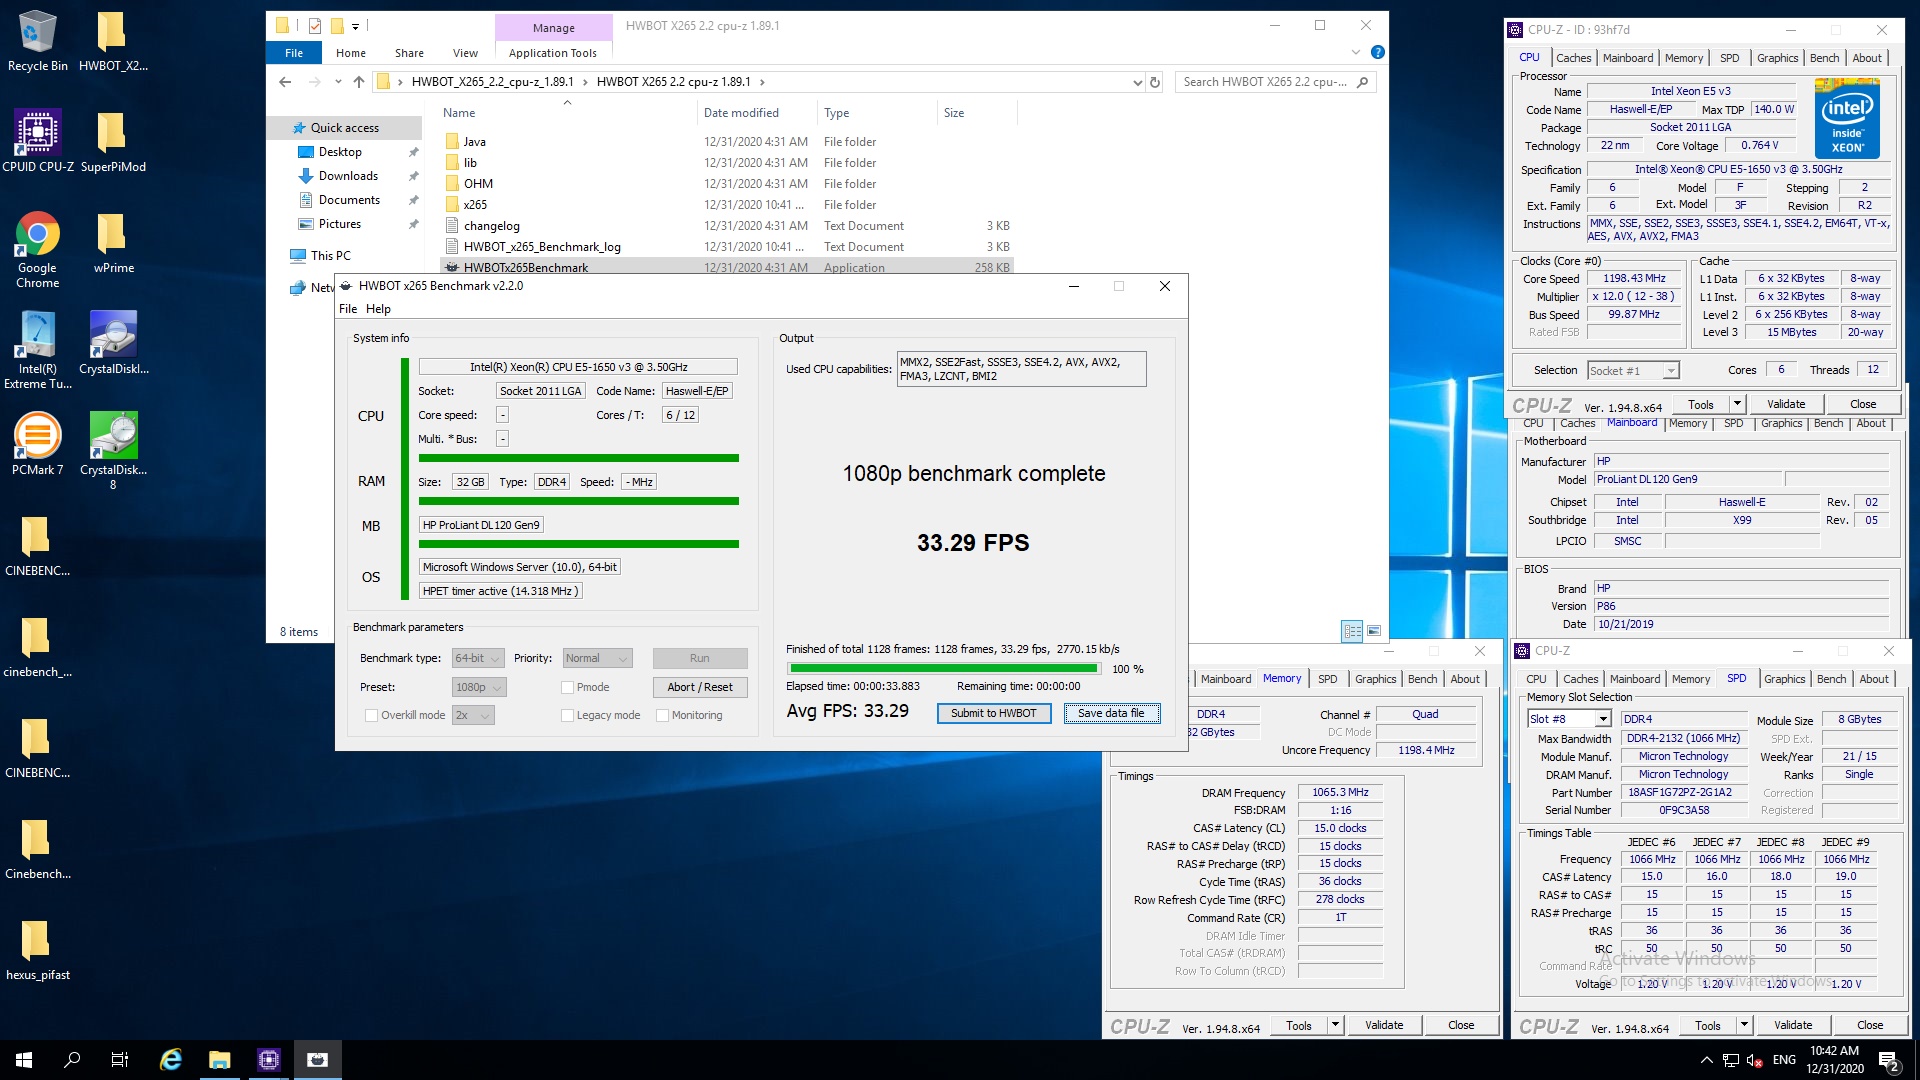Switch Explorer to details view icon
The height and width of the screenshot is (1080, 1920).
(x=1352, y=631)
